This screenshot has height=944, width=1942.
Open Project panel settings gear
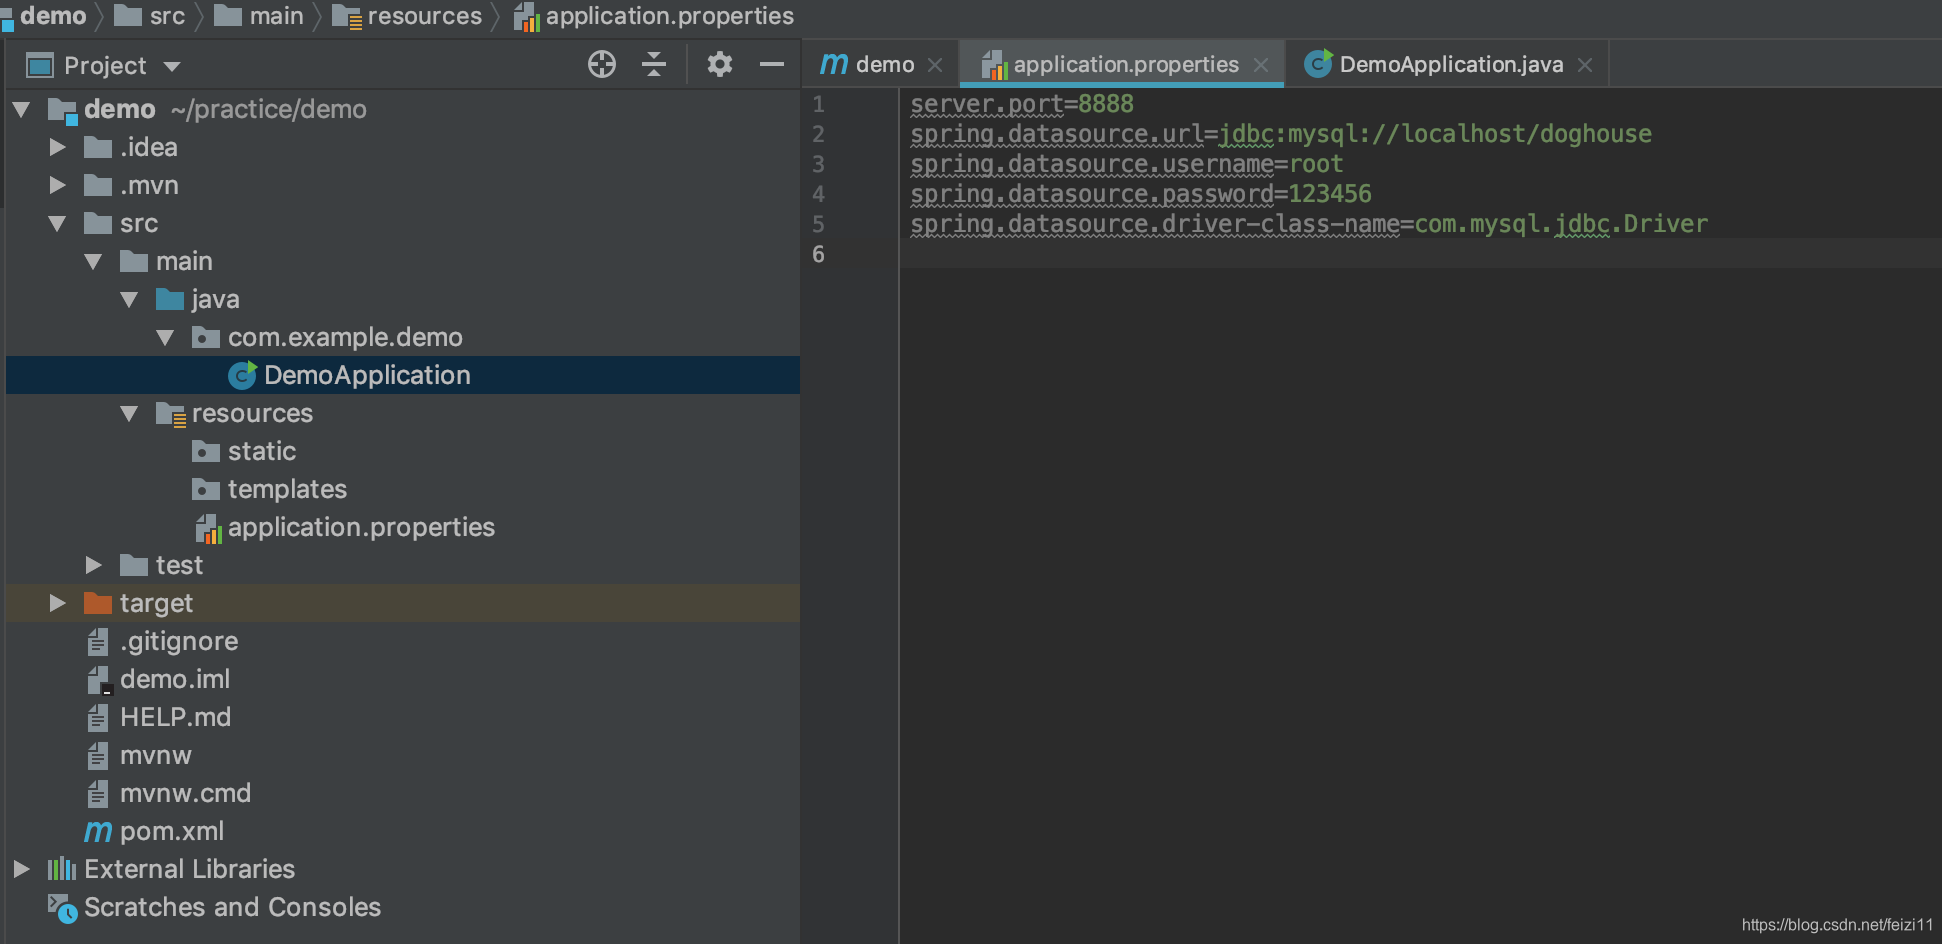pos(720,65)
